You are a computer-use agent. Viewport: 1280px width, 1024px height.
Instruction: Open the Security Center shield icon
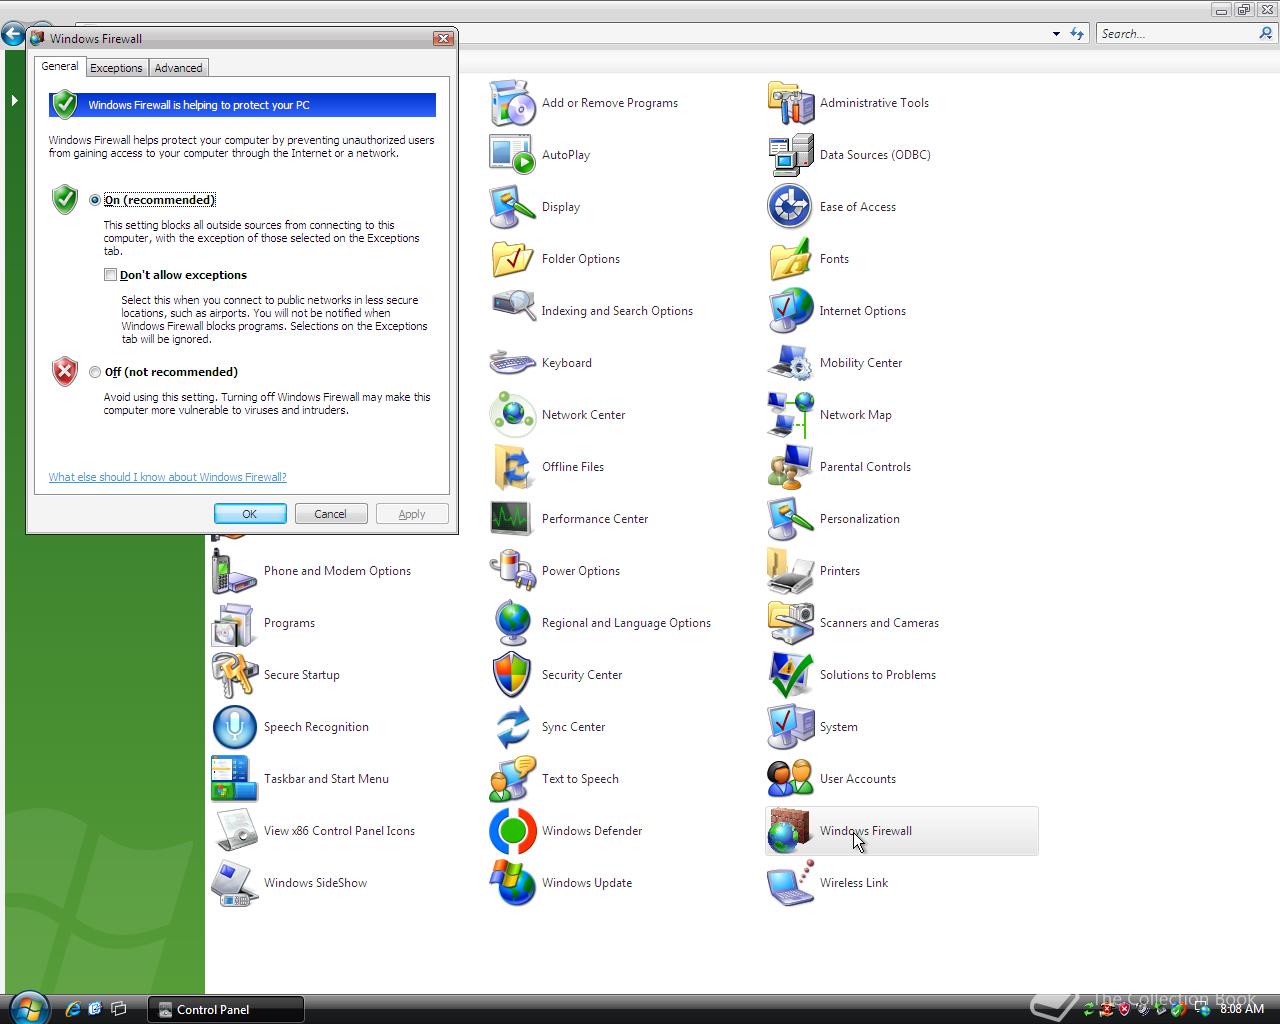(x=512, y=675)
